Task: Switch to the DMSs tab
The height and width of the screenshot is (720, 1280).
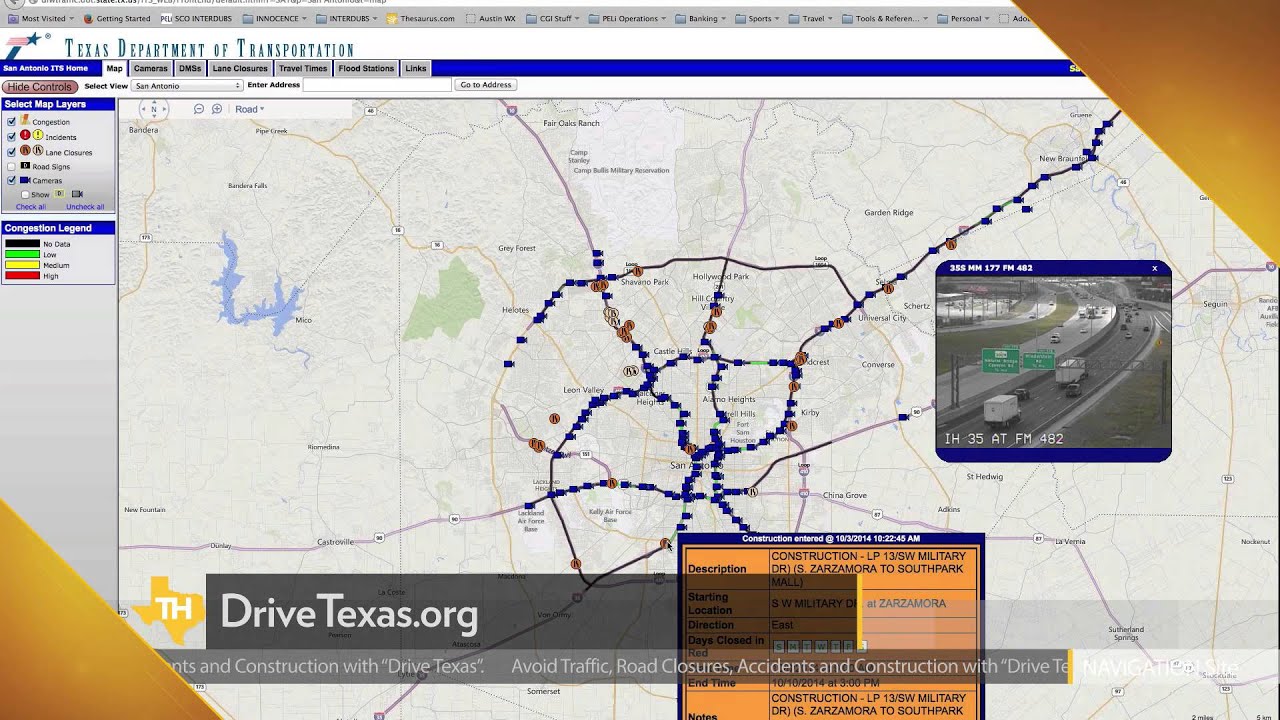Action: coord(190,68)
